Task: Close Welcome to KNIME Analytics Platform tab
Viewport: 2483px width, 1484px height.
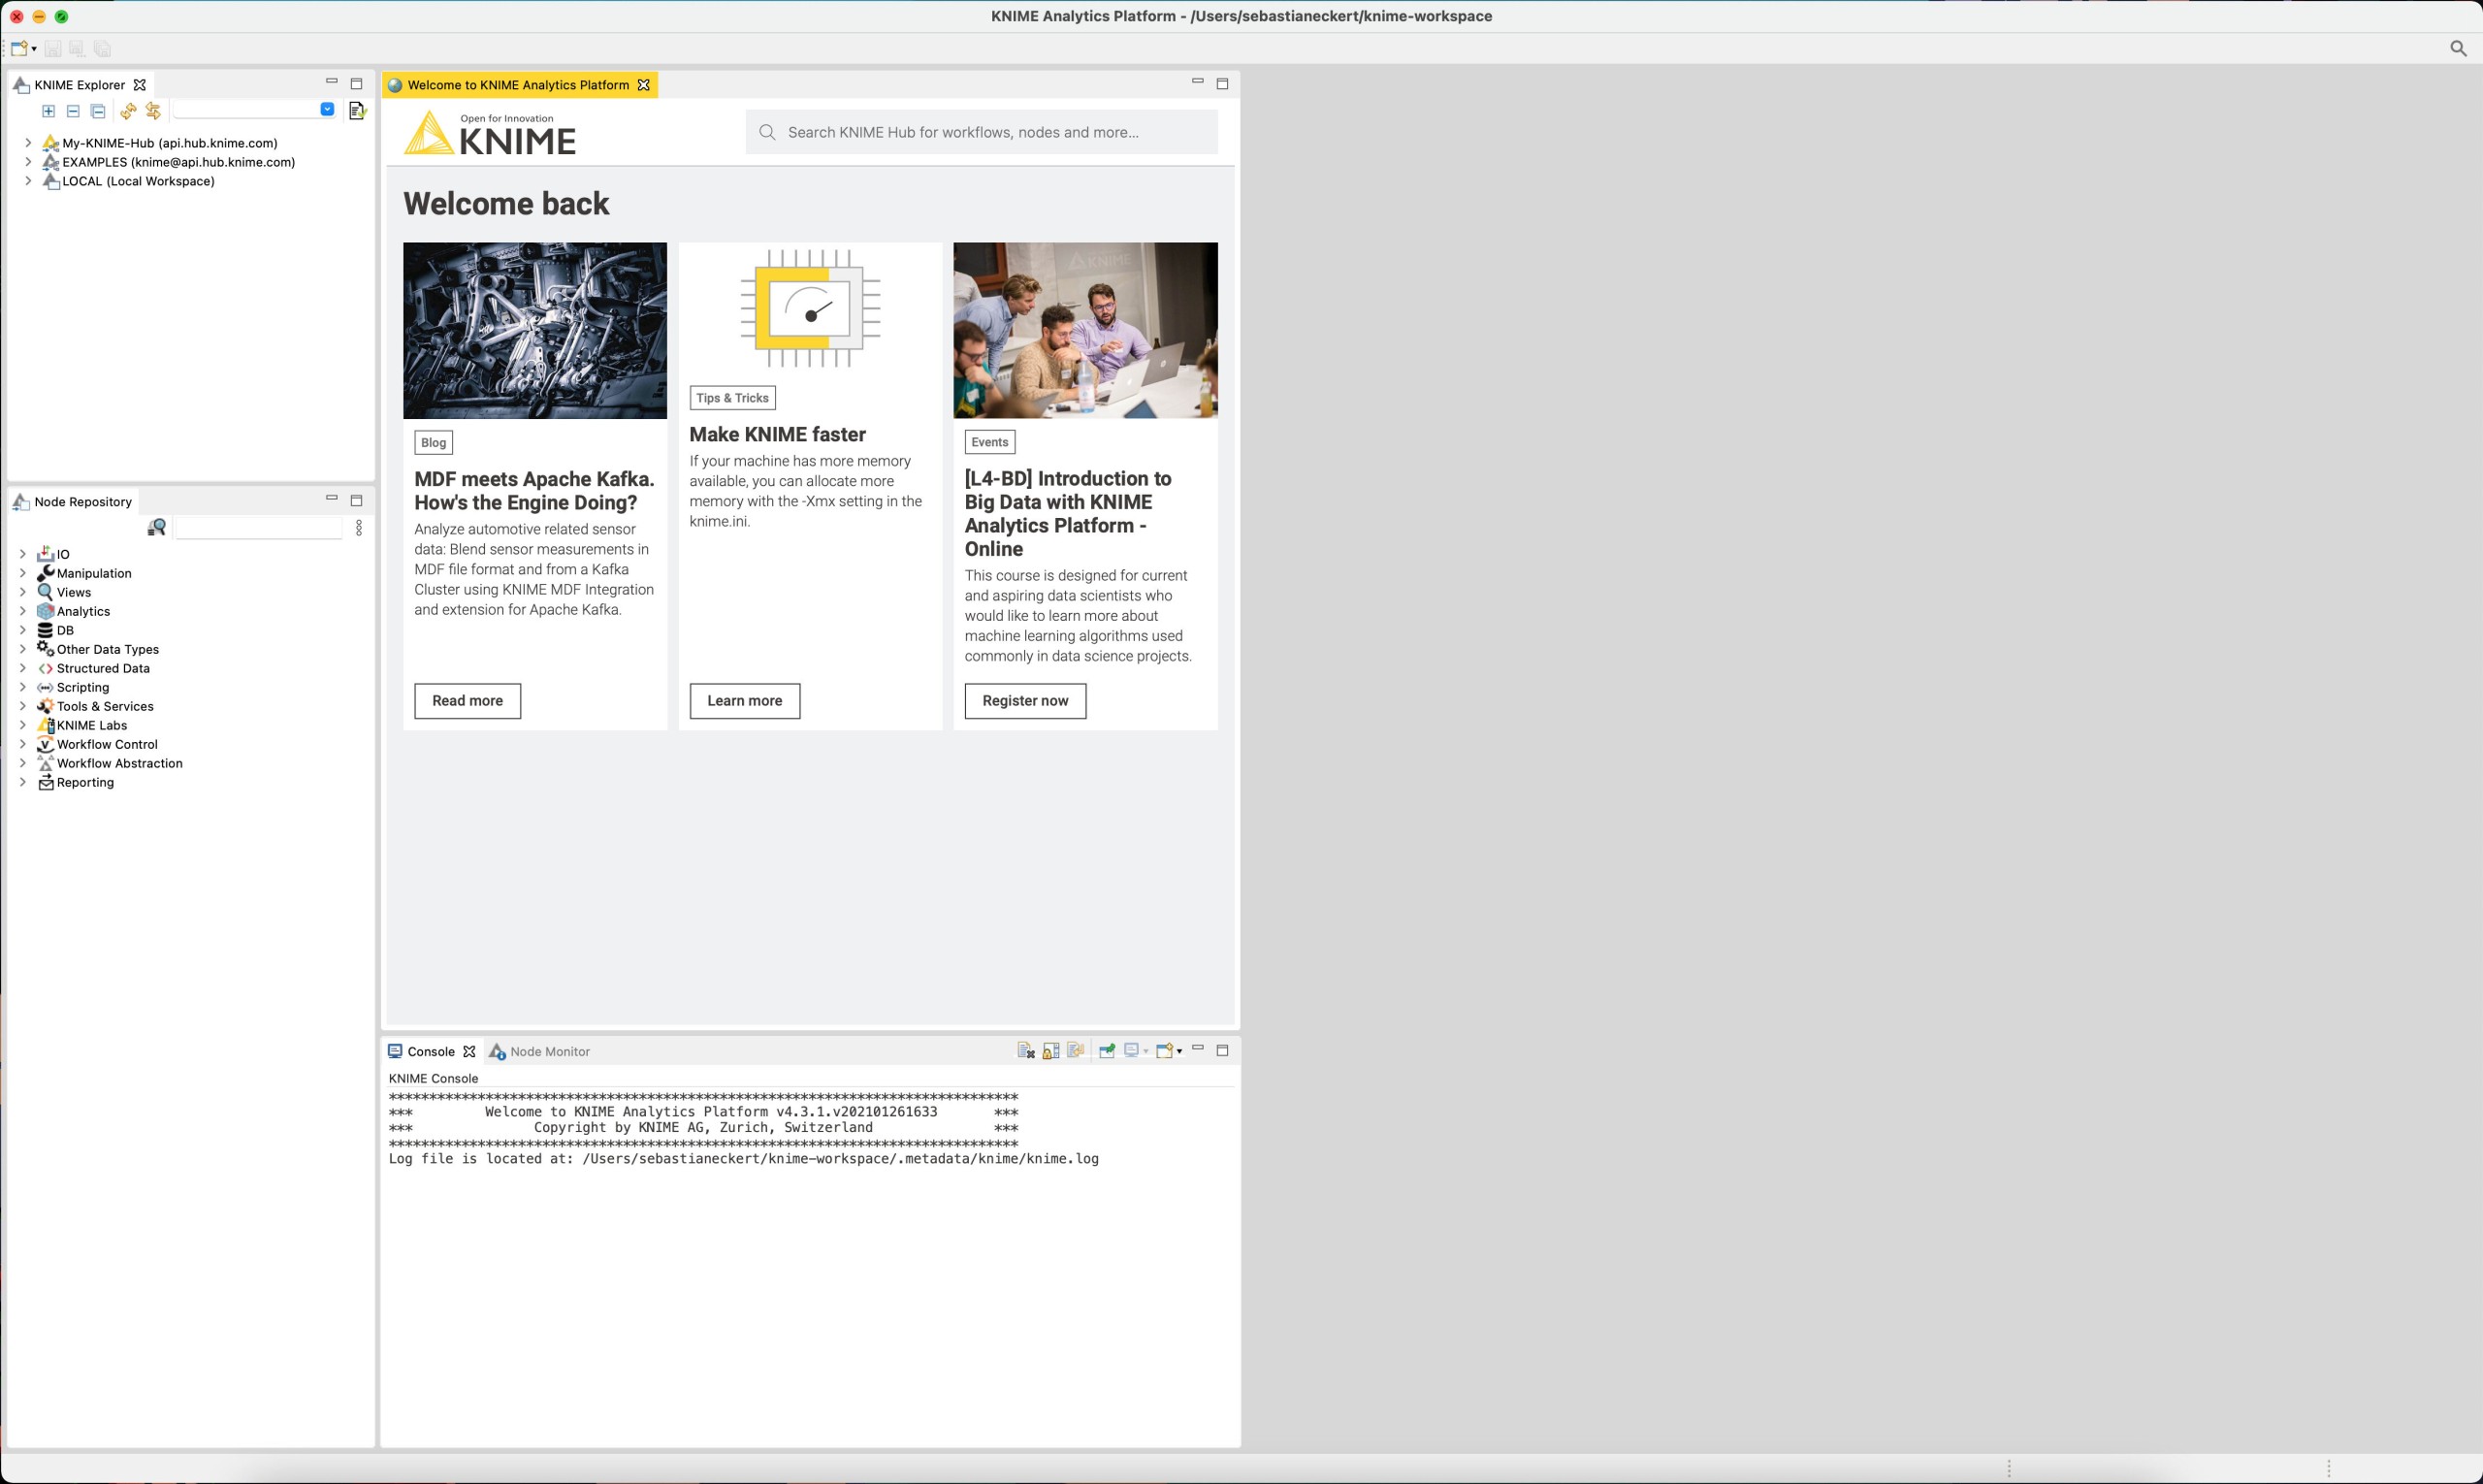Action: pos(644,85)
